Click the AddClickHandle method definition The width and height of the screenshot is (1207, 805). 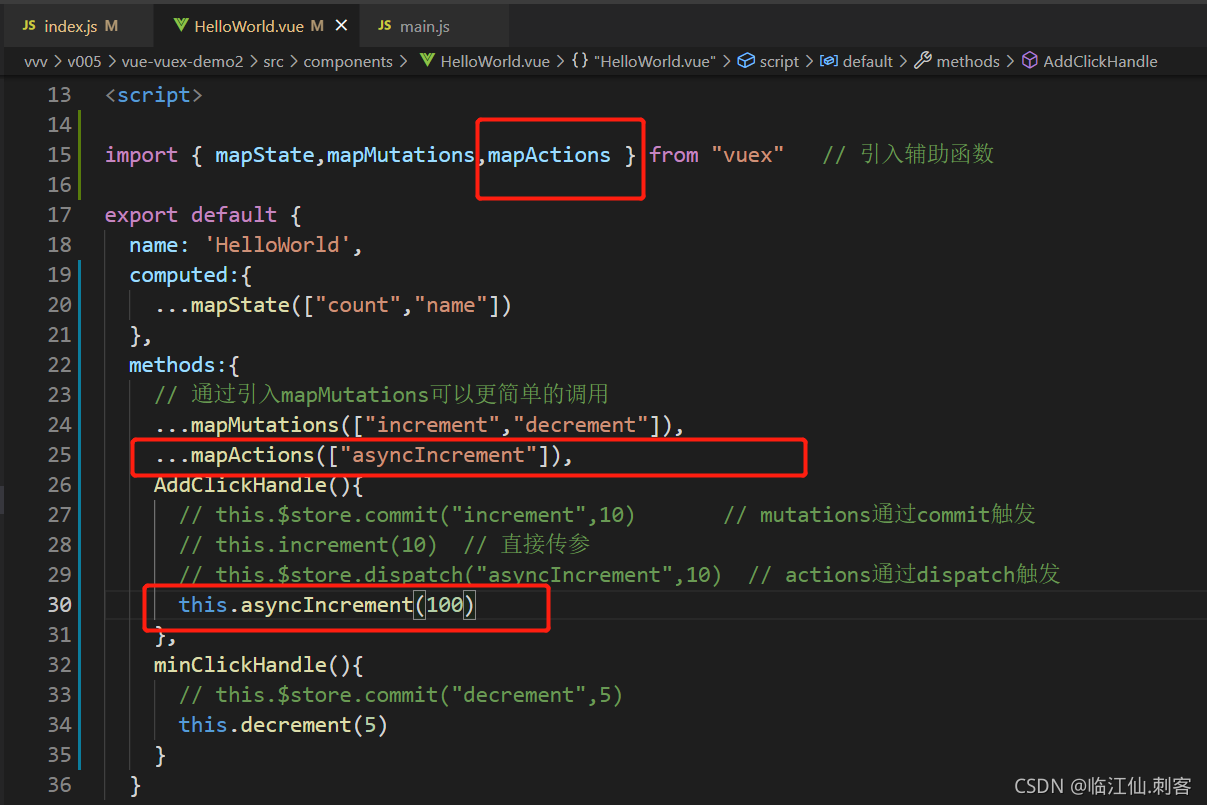pos(258,485)
